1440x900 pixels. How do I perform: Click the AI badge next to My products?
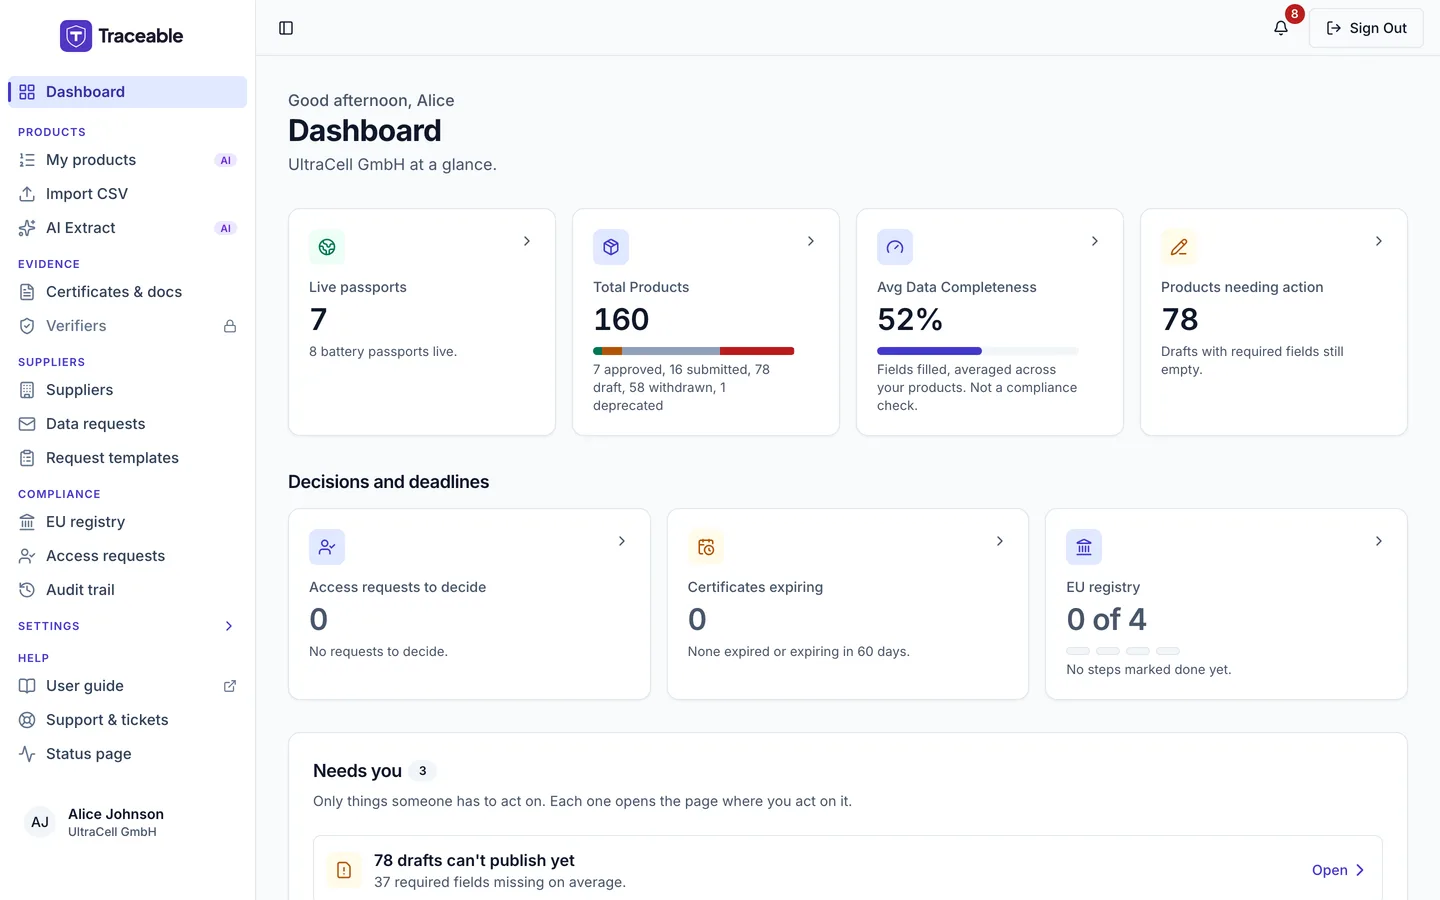click(226, 160)
